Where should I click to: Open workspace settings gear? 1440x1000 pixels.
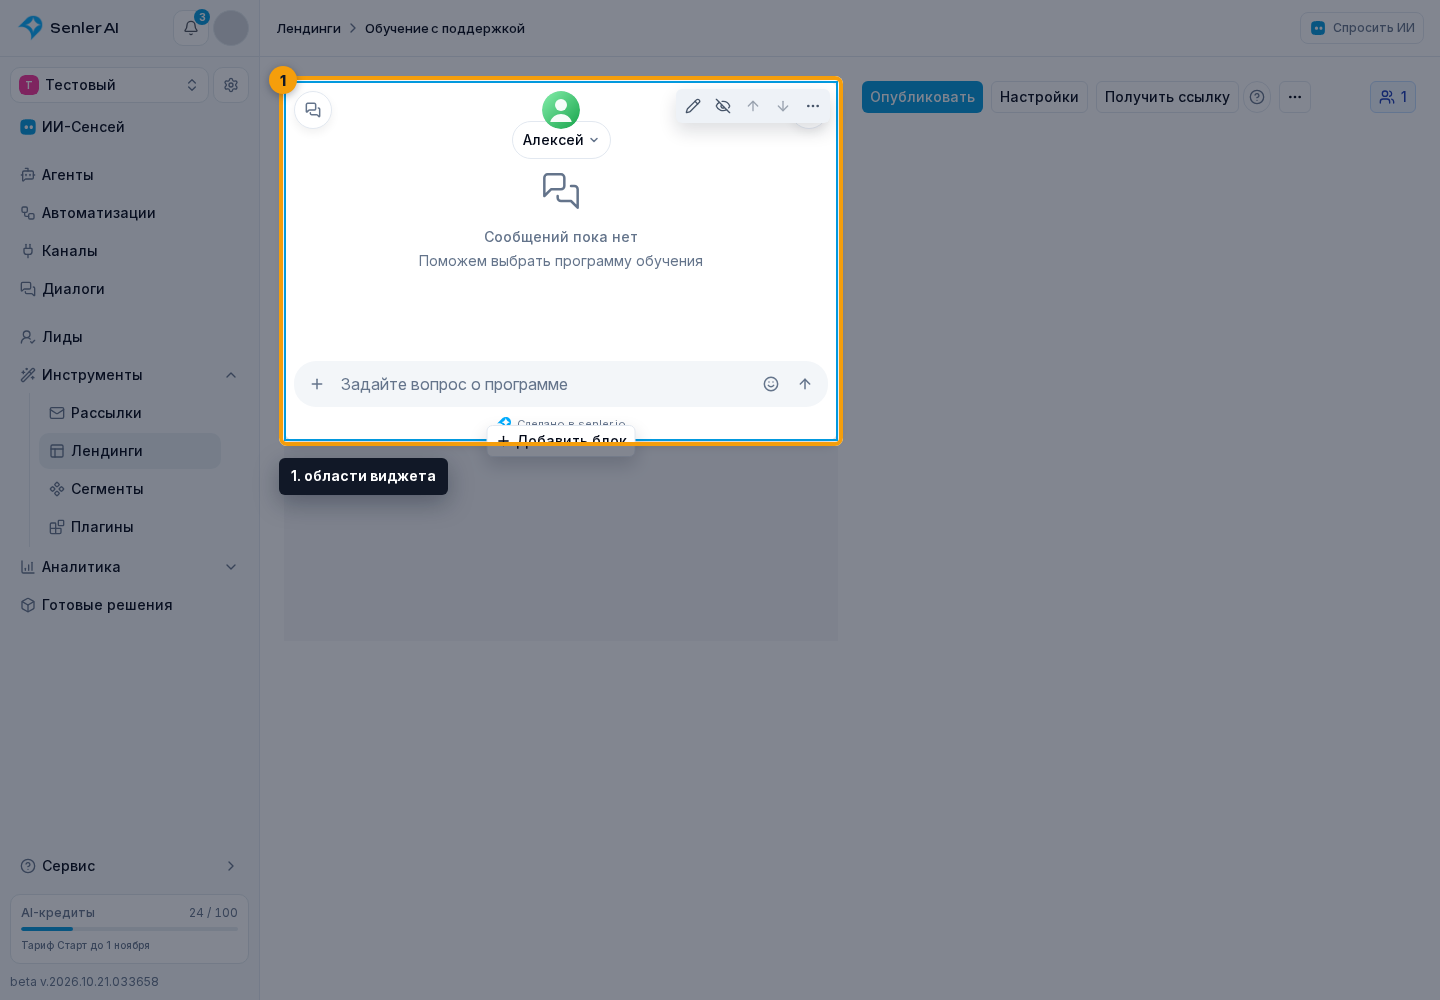[231, 85]
